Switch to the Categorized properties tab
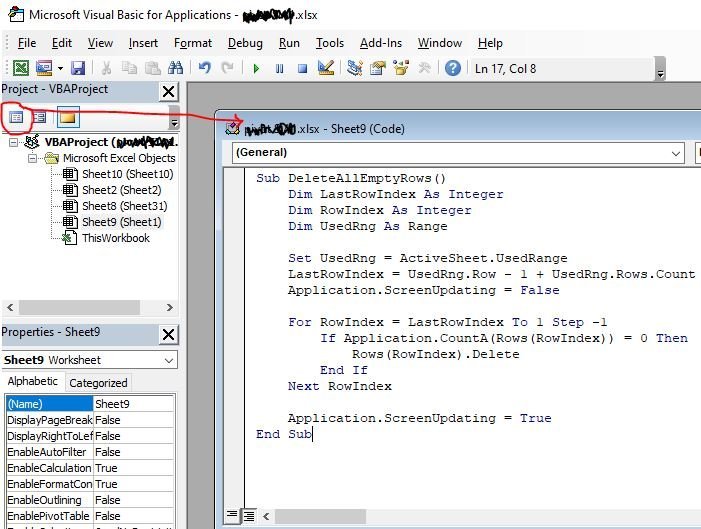701x529 pixels. click(98, 382)
